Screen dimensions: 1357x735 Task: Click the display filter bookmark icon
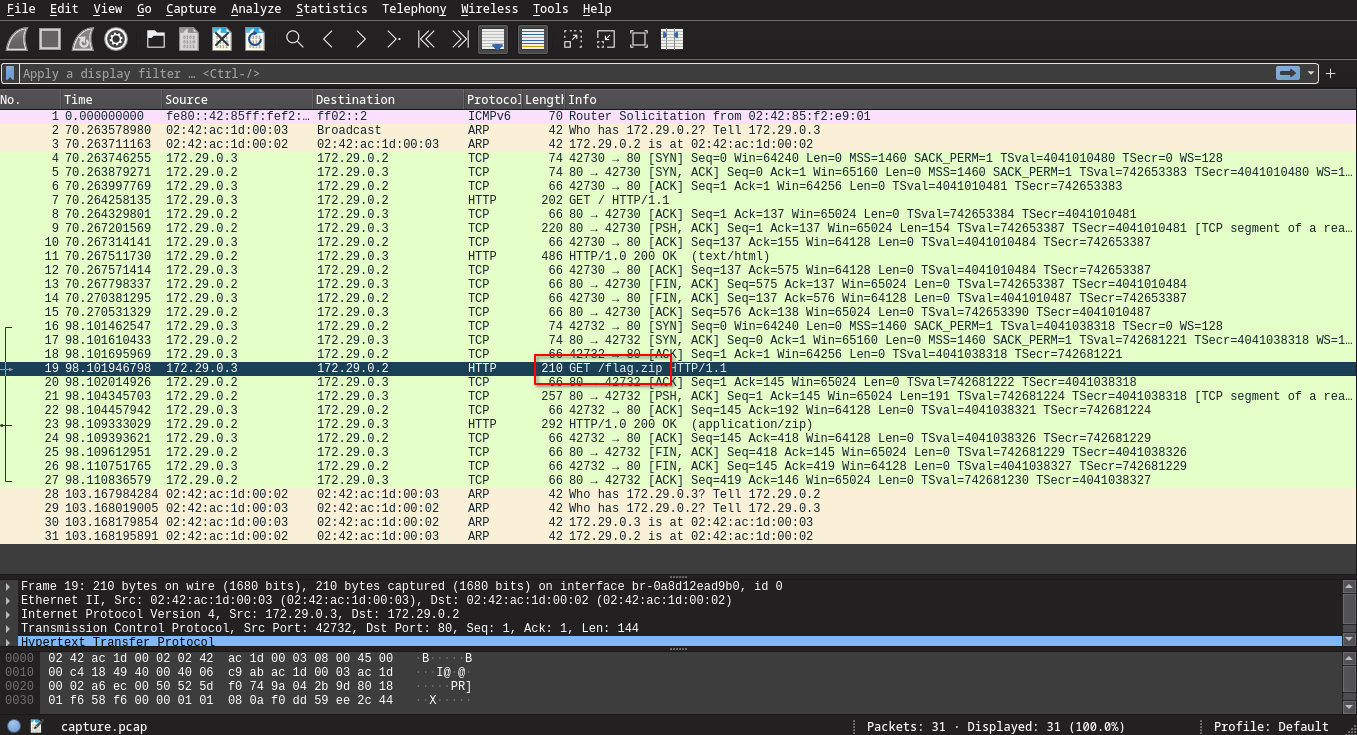coord(10,73)
